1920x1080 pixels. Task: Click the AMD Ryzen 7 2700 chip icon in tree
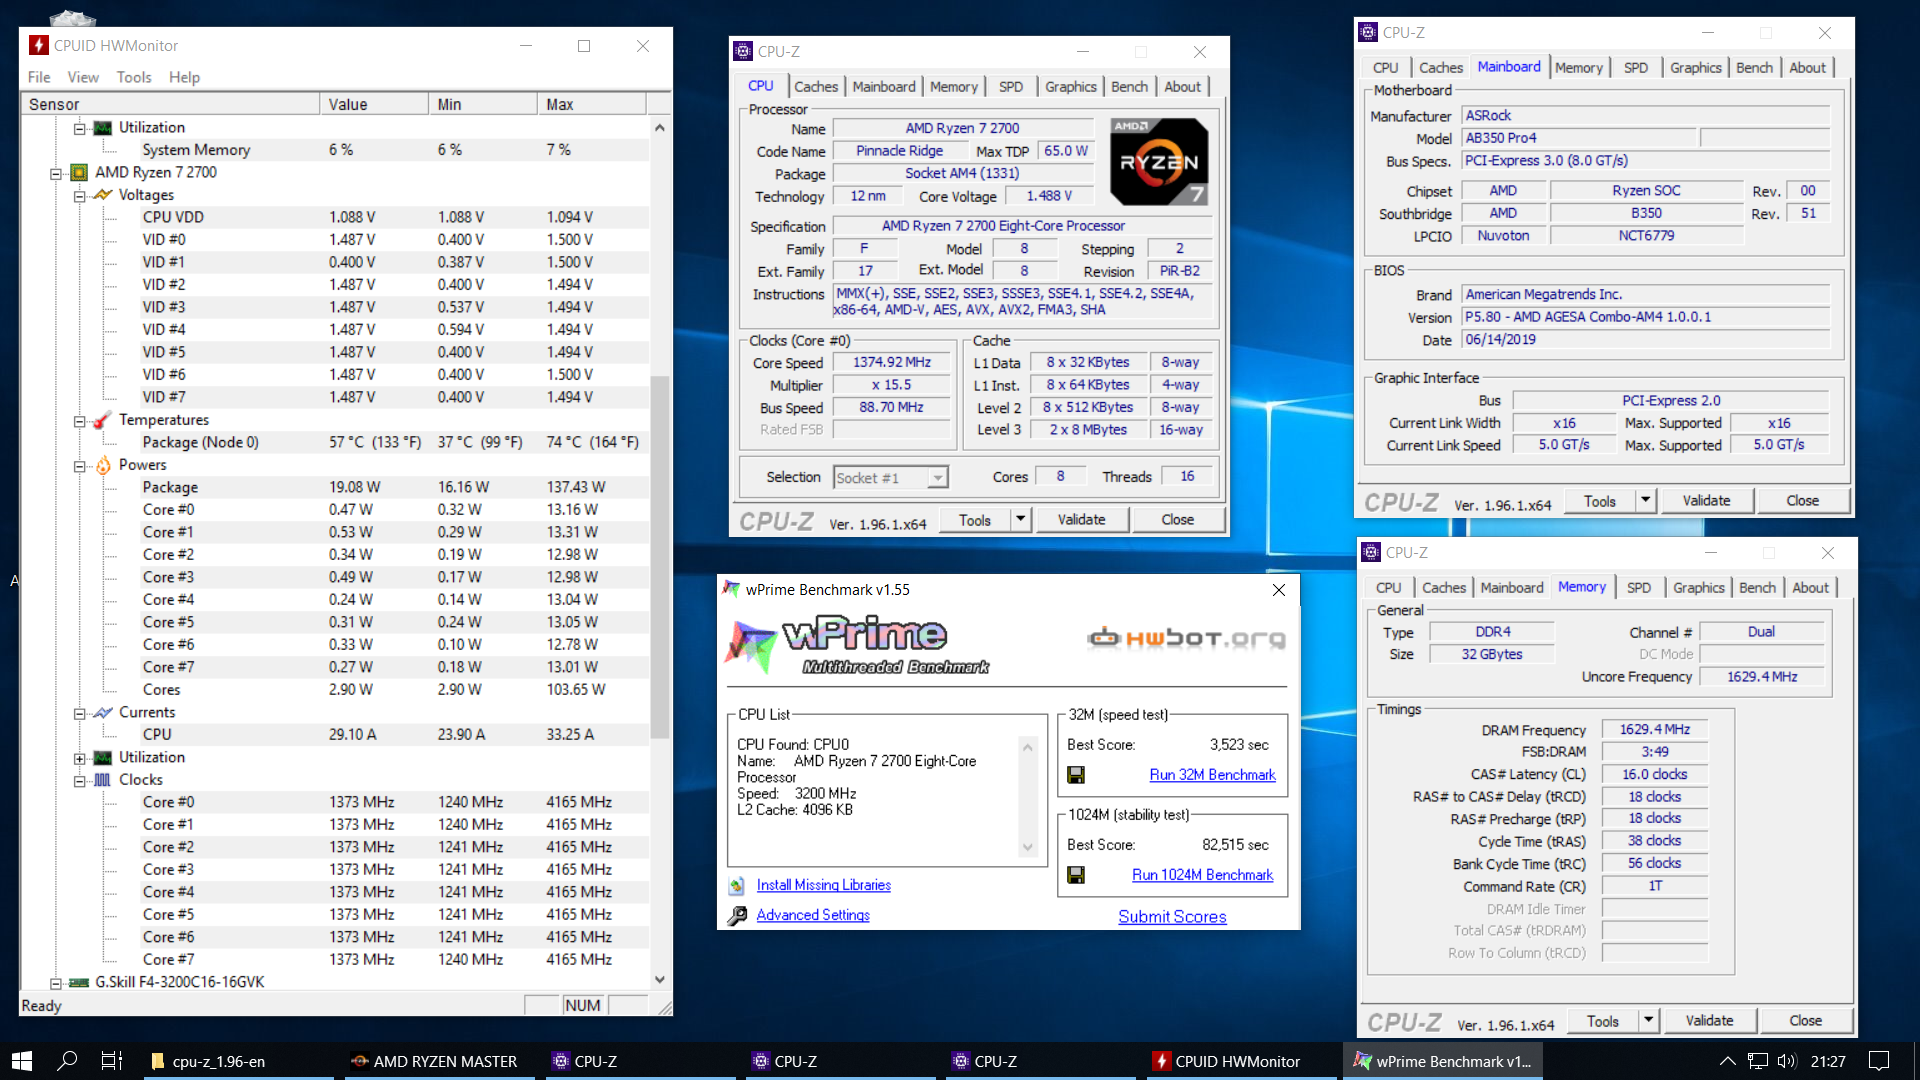point(79,172)
